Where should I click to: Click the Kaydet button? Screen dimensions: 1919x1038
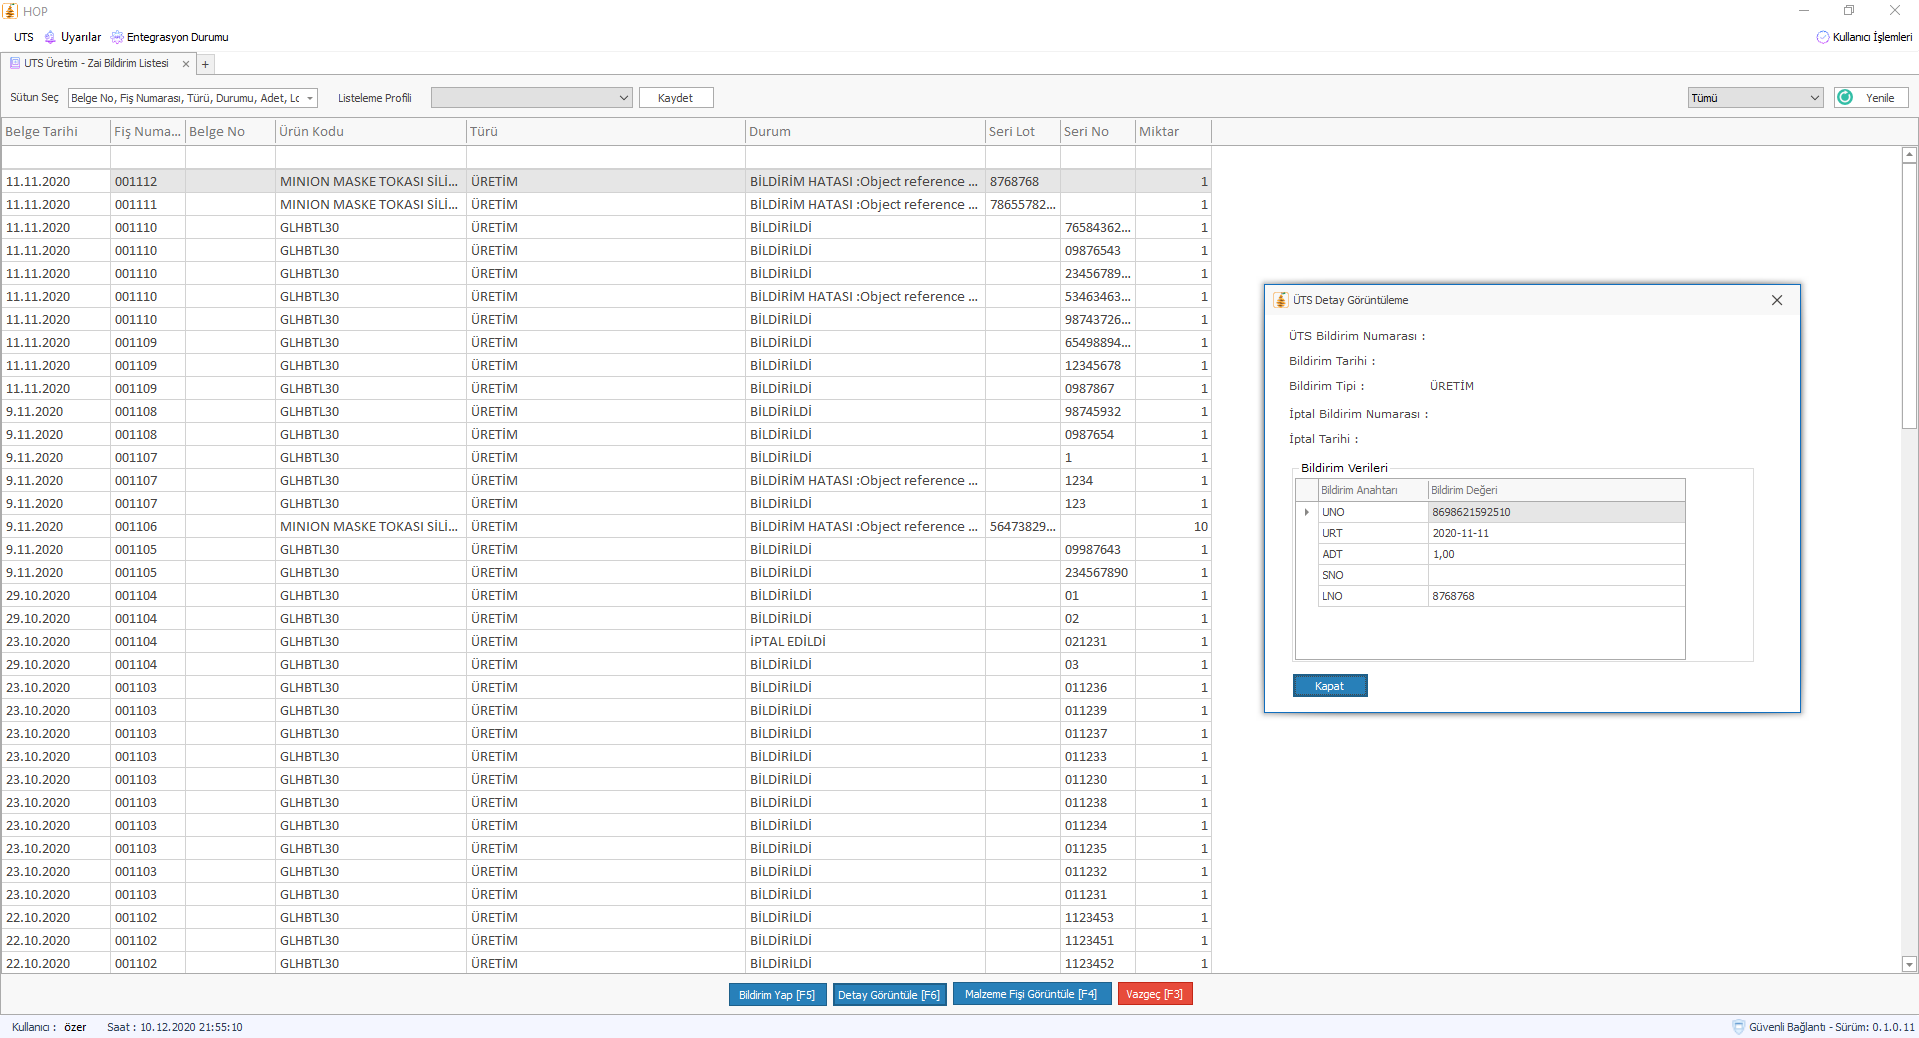tap(675, 98)
